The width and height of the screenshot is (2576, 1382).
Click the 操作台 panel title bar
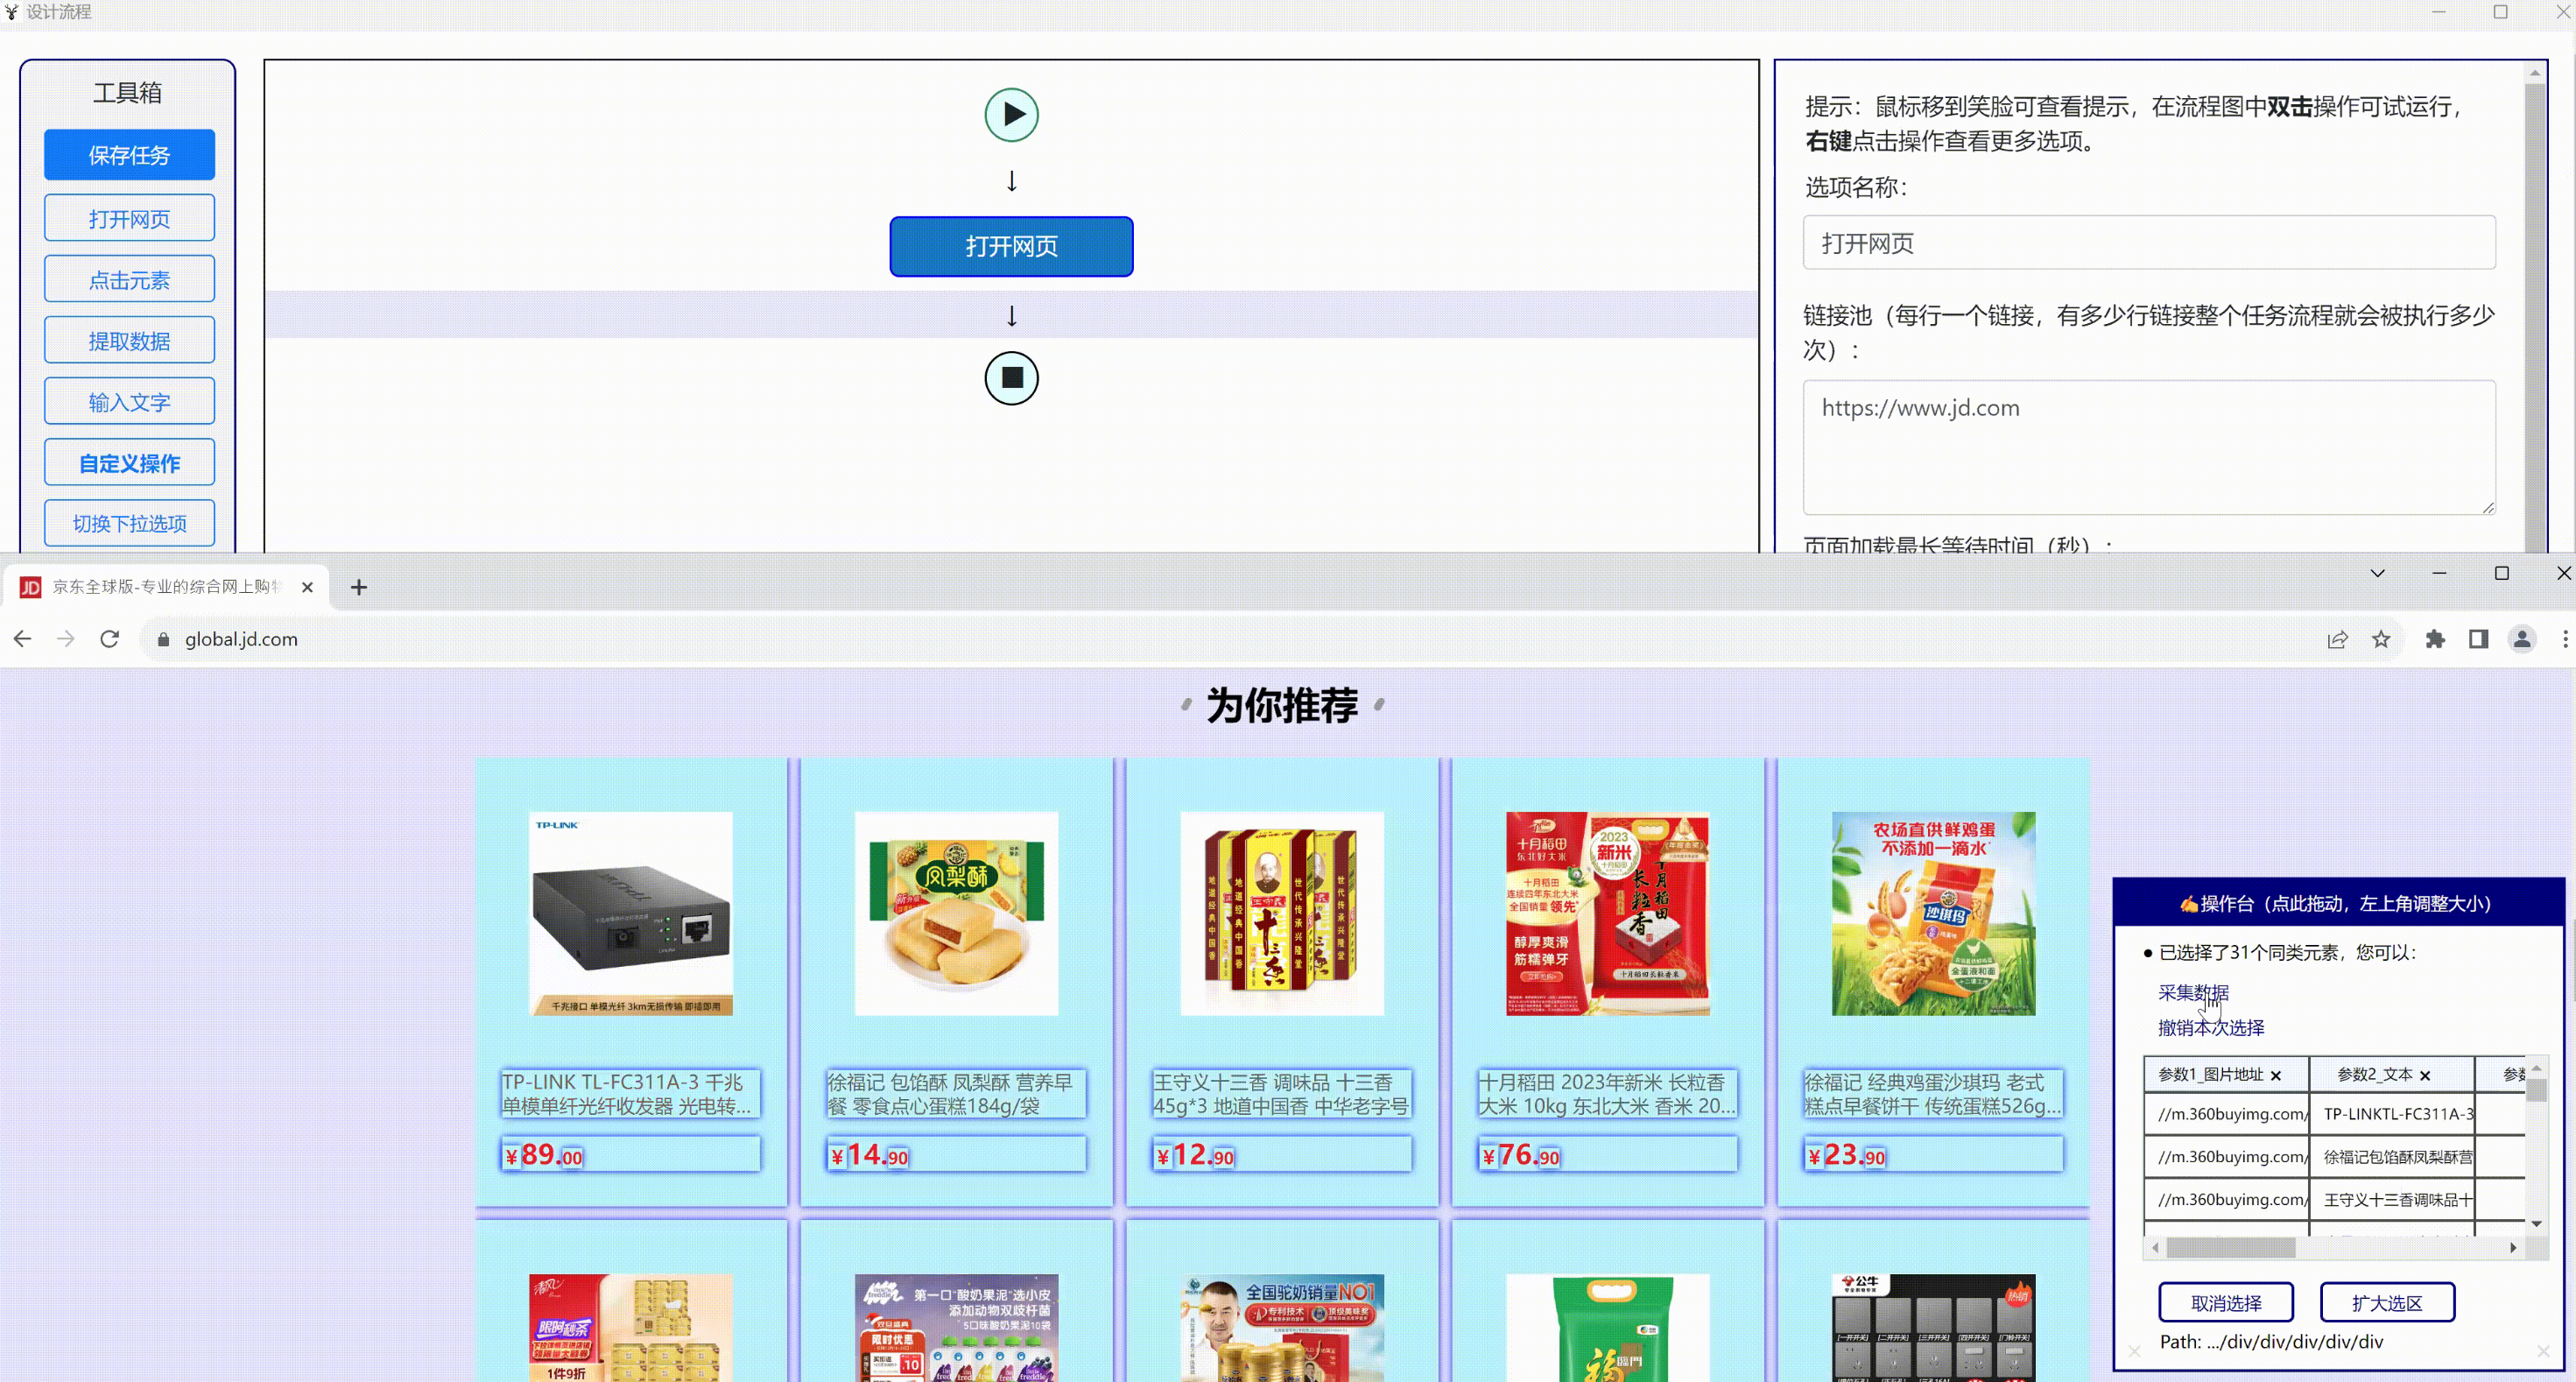coord(2338,903)
